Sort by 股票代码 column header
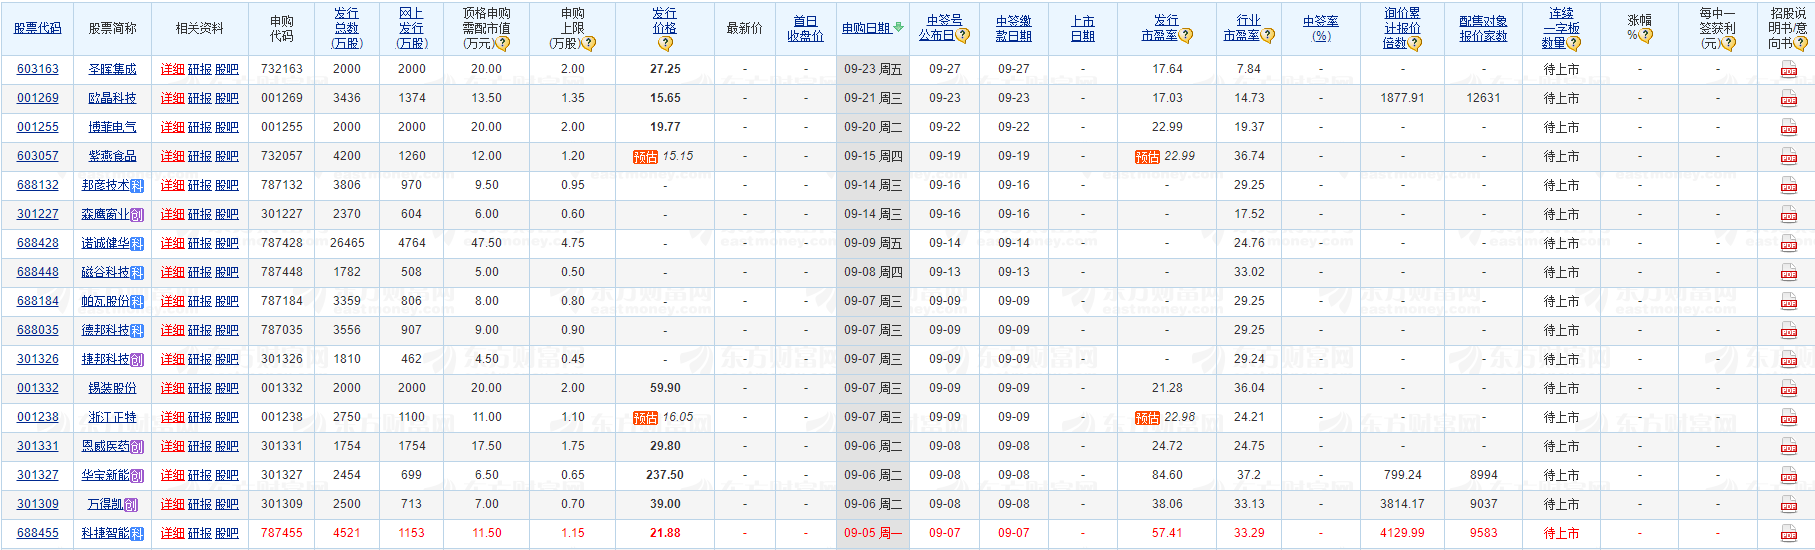 click(x=37, y=28)
